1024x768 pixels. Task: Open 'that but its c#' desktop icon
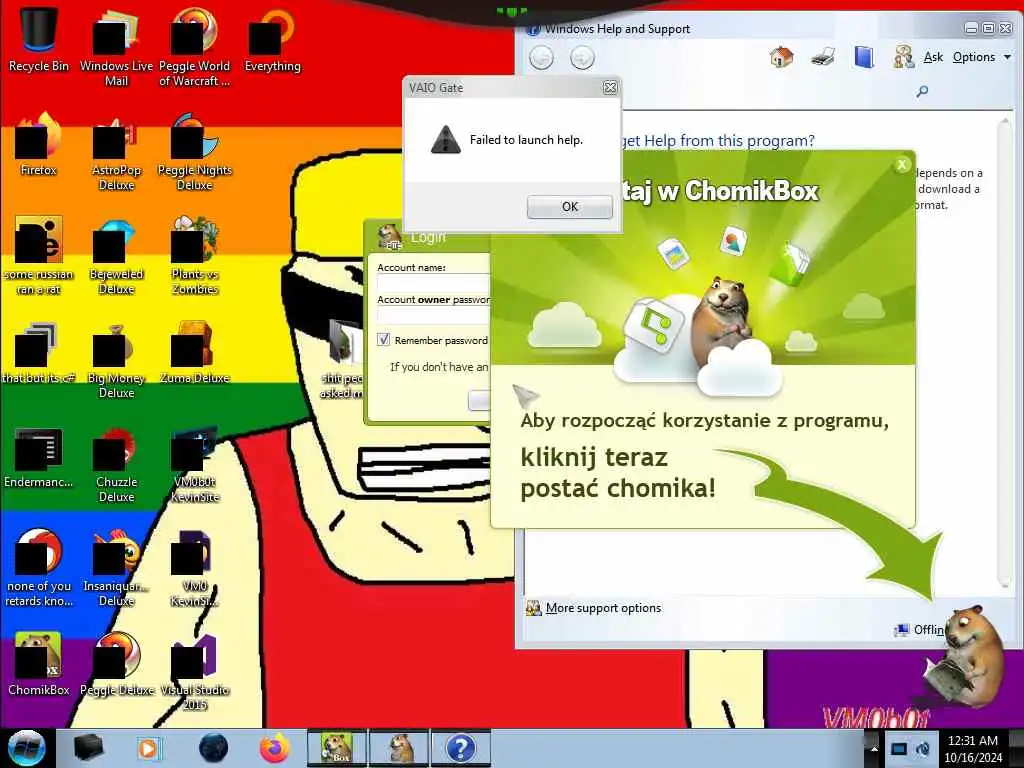pyautogui.click(x=39, y=353)
